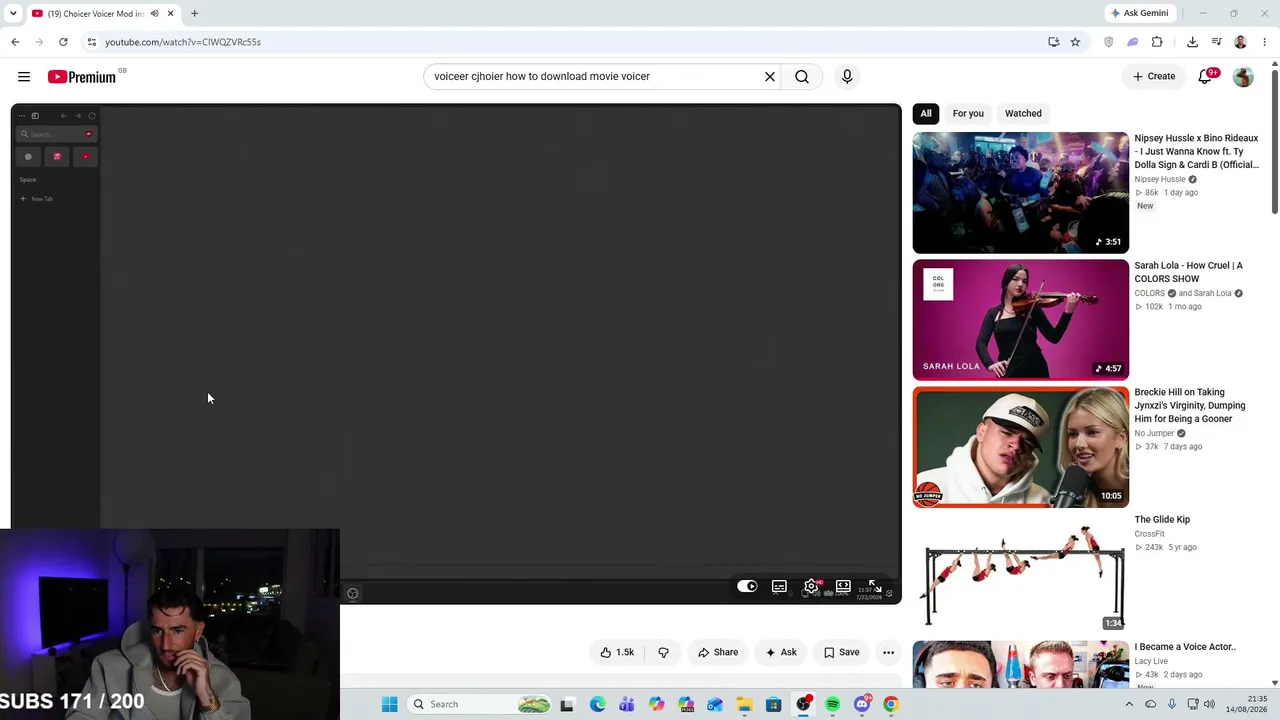Open the YouTube guide hamburger menu
The width and height of the screenshot is (1280, 720).
click(x=24, y=77)
